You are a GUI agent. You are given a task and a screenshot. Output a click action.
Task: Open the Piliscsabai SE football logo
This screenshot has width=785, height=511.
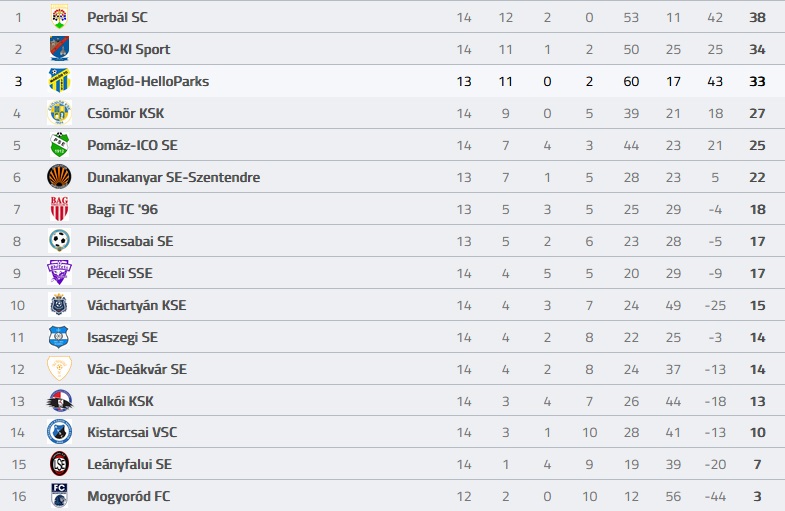tap(59, 241)
